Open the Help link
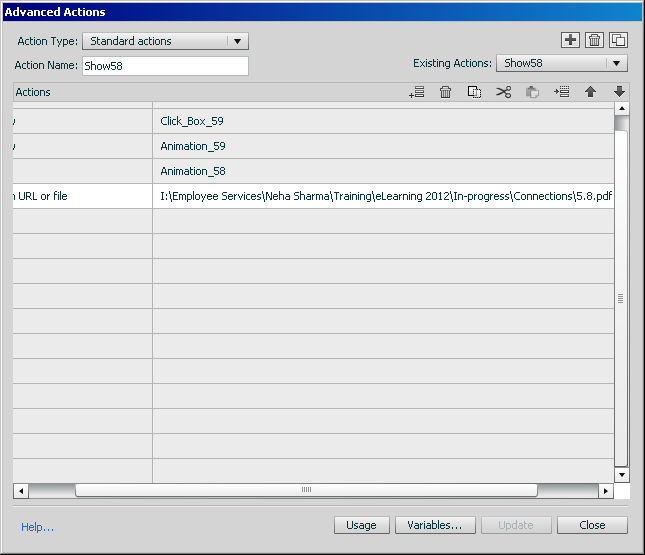Viewport: 645px width, 555px height. click(37, 527)
